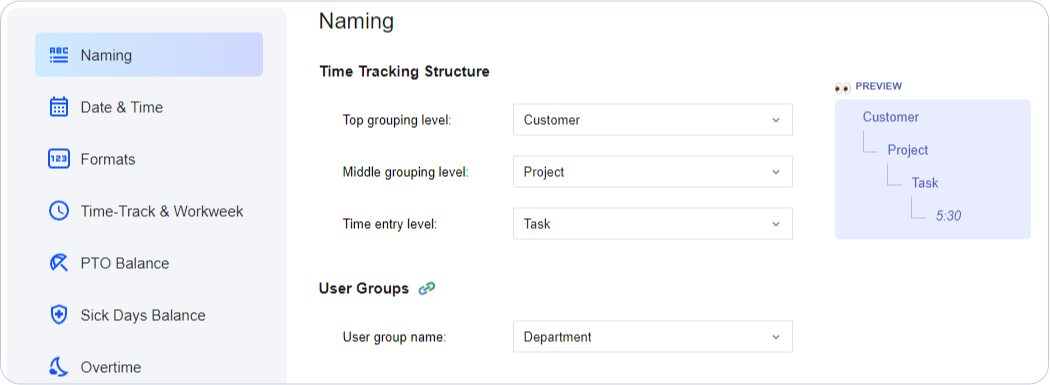Viewport: 1050px width, 385px height.
Task: Click the 5:30 time value in preview
Action: click(948, 216)
